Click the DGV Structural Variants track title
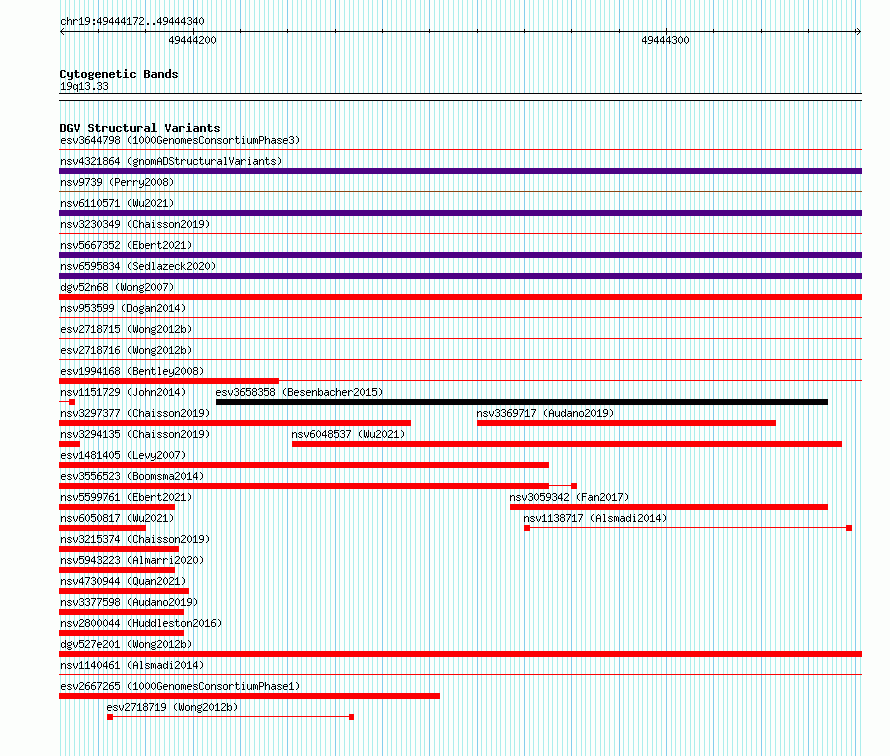 click(x=140, y=128)
